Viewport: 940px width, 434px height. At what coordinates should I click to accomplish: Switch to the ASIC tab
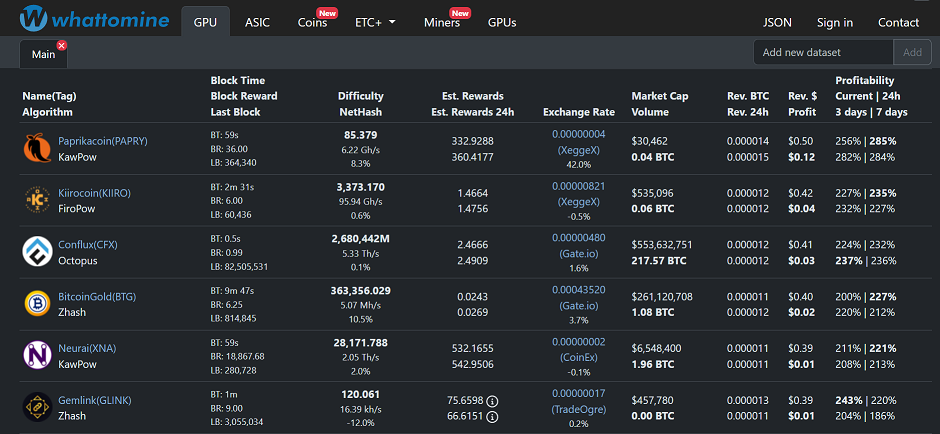257,22
